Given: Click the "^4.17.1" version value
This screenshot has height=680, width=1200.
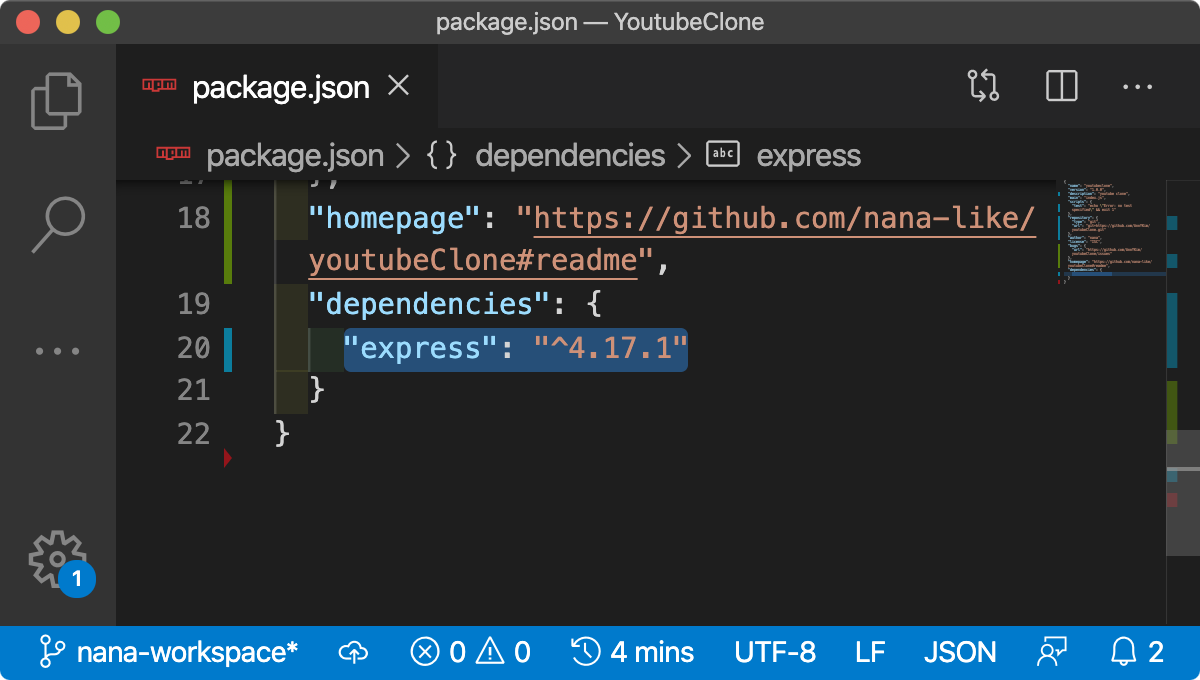Looking at the screenshot, I should click(x=611, y=348).
